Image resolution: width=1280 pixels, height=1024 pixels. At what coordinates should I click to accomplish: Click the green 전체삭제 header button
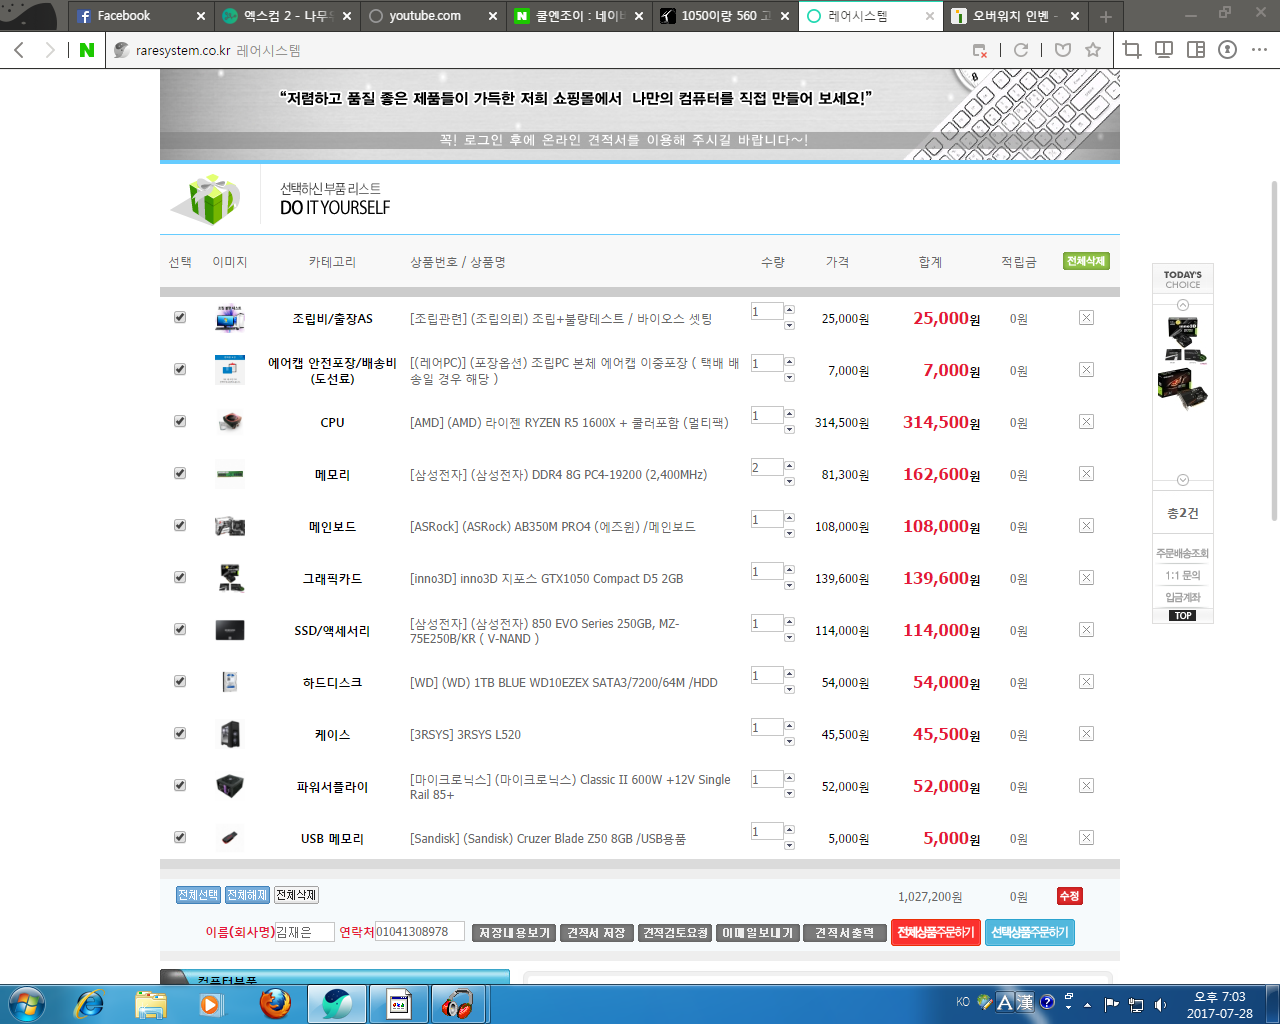click(x=1086, y=261)
